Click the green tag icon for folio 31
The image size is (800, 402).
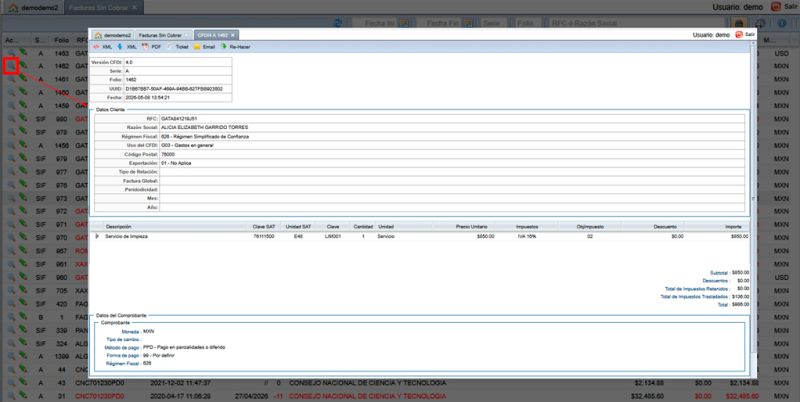23,395
